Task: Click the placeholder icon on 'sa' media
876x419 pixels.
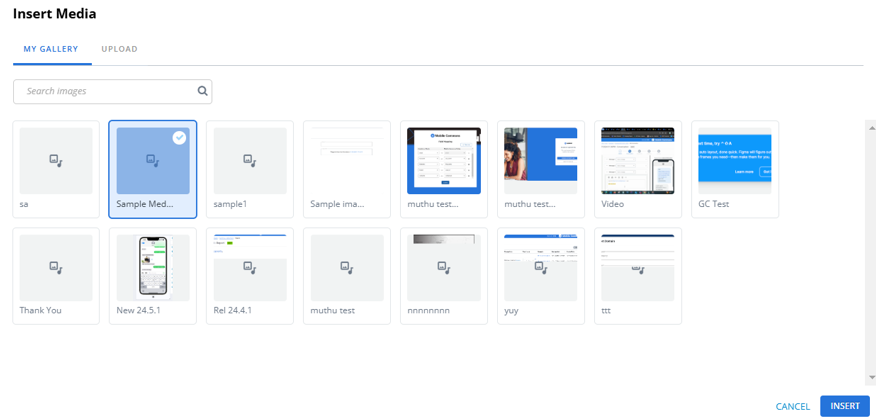Action: click(x=56, y=160)
